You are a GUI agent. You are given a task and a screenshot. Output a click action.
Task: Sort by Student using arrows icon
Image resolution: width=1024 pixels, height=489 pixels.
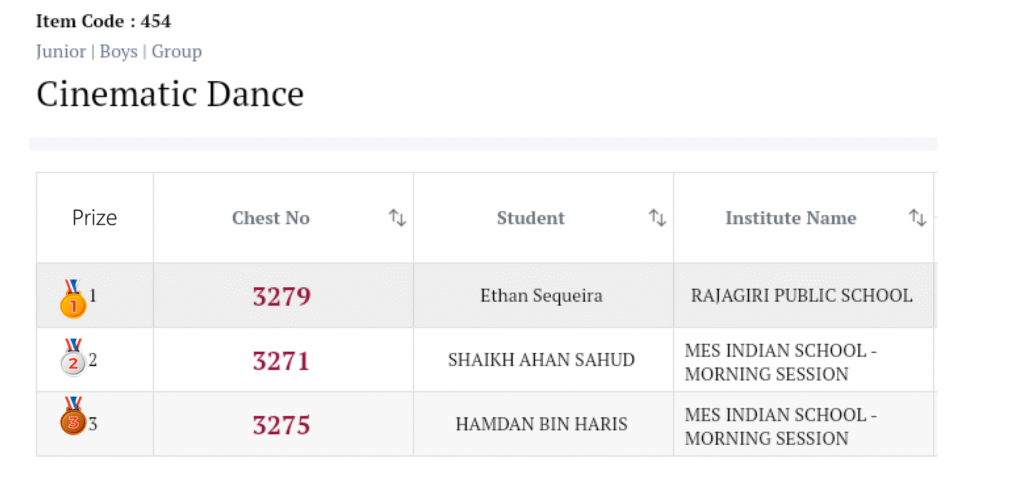tap(657, 218)
